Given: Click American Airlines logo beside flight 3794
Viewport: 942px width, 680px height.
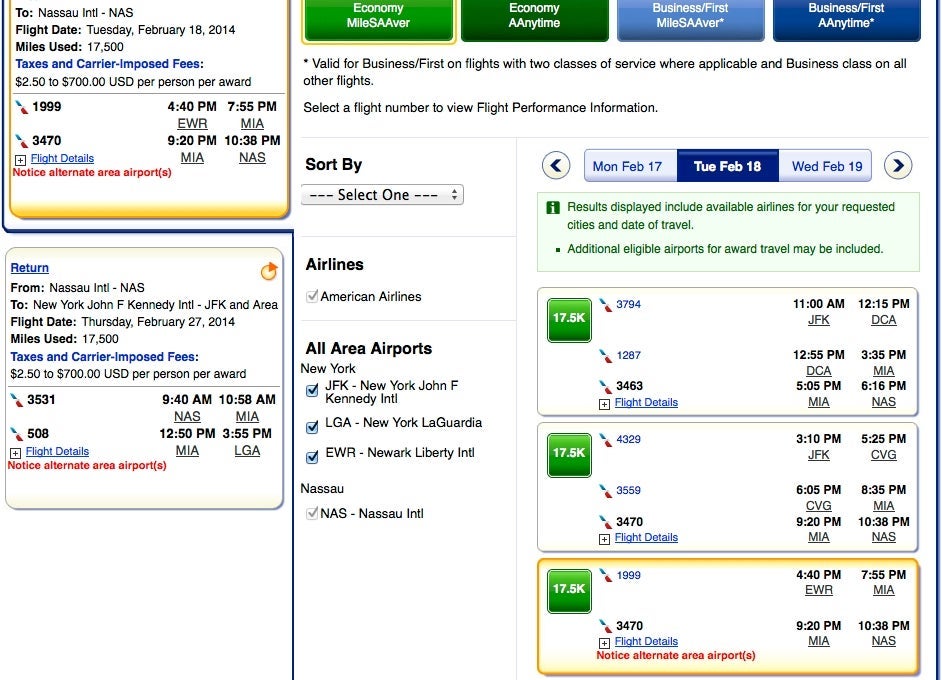Looking at the screenshot, I should tap(605, 305).
